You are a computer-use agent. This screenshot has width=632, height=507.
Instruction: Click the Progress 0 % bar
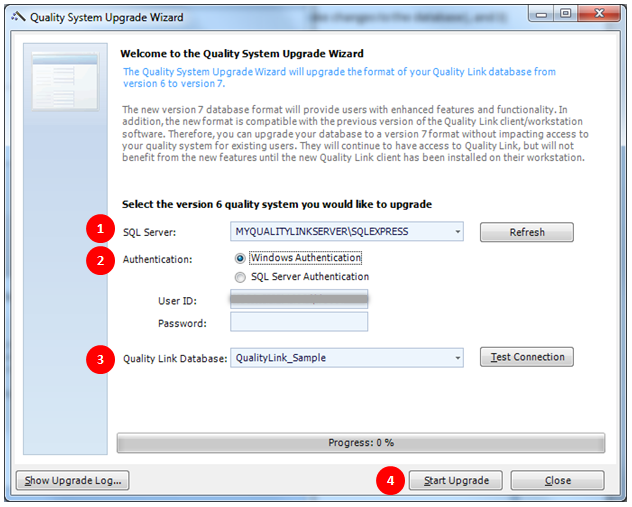[x=361, y=443]
